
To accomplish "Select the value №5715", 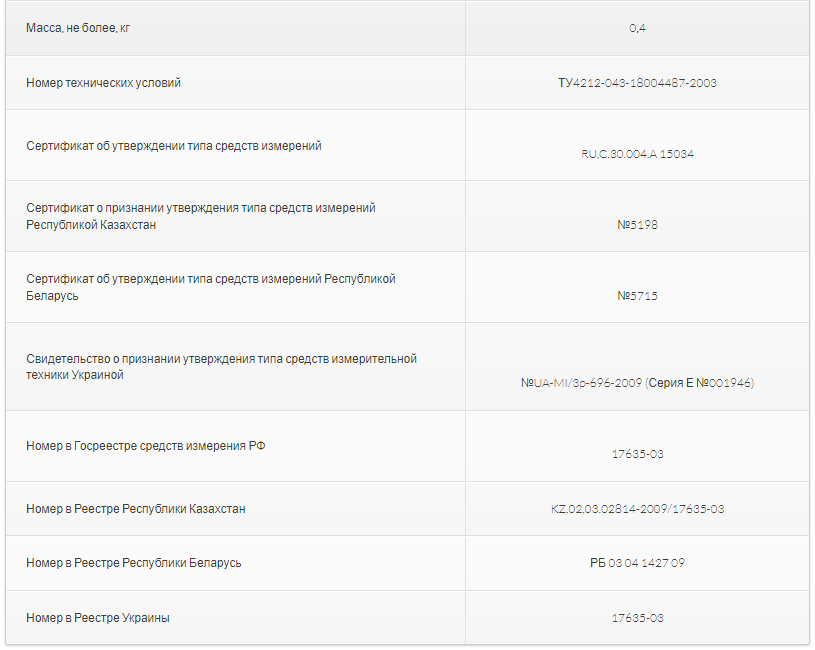I will (637, 296).
